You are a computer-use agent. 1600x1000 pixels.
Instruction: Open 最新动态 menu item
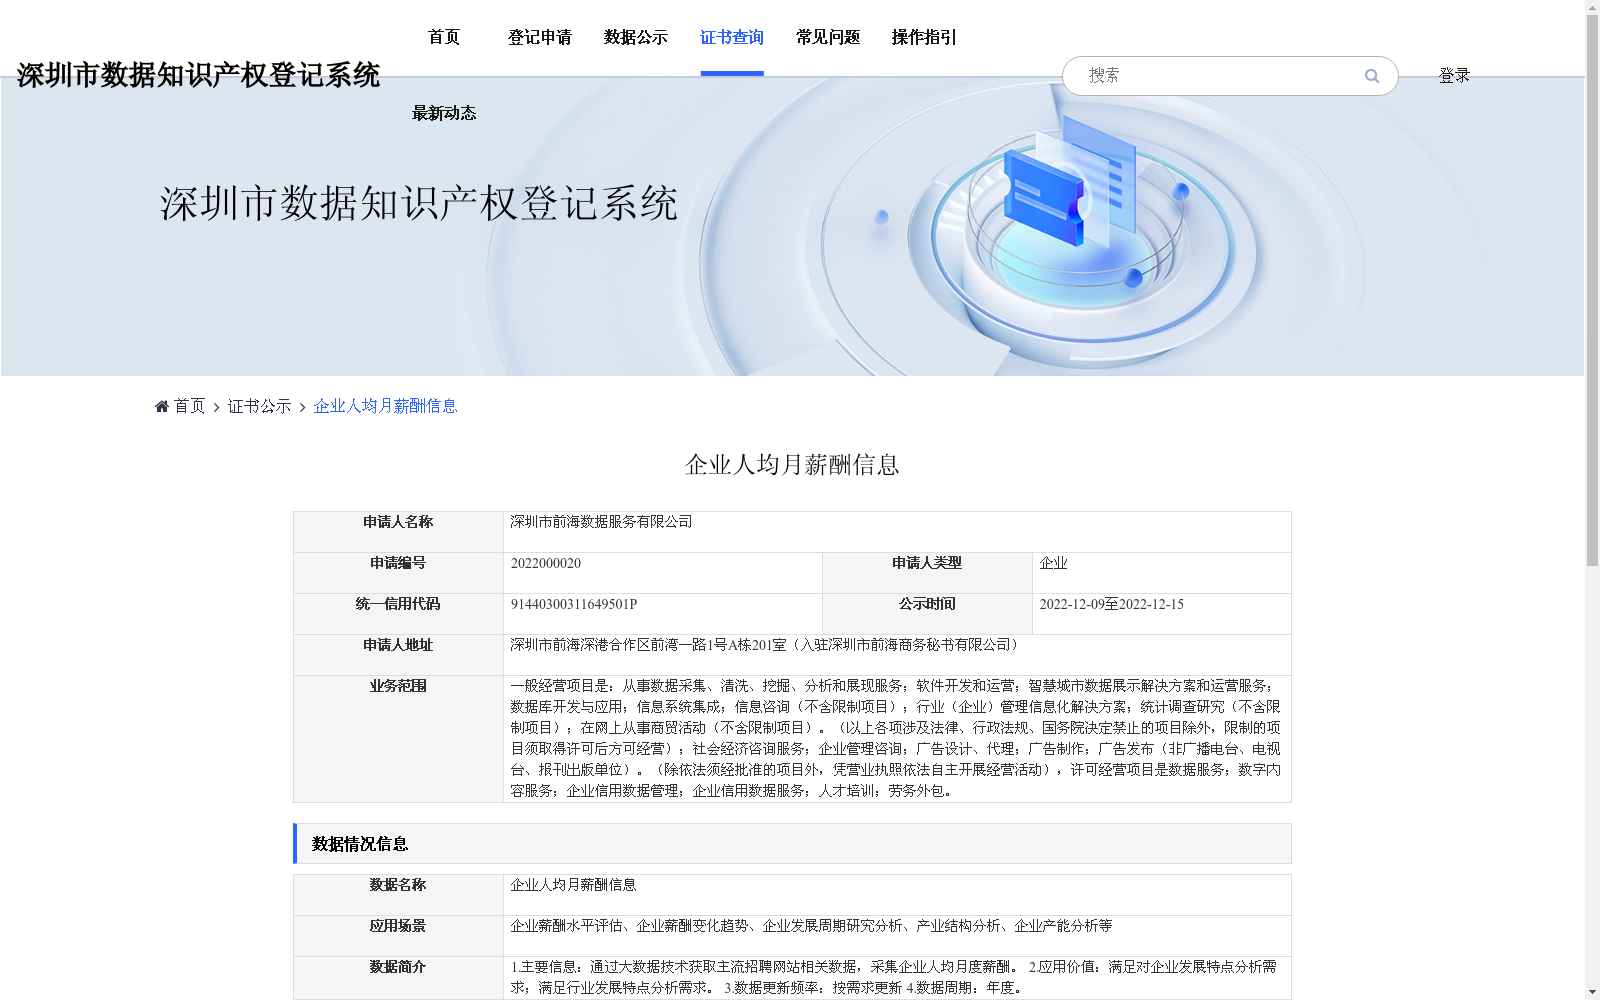pyautogui.click(x=444, y=113)
